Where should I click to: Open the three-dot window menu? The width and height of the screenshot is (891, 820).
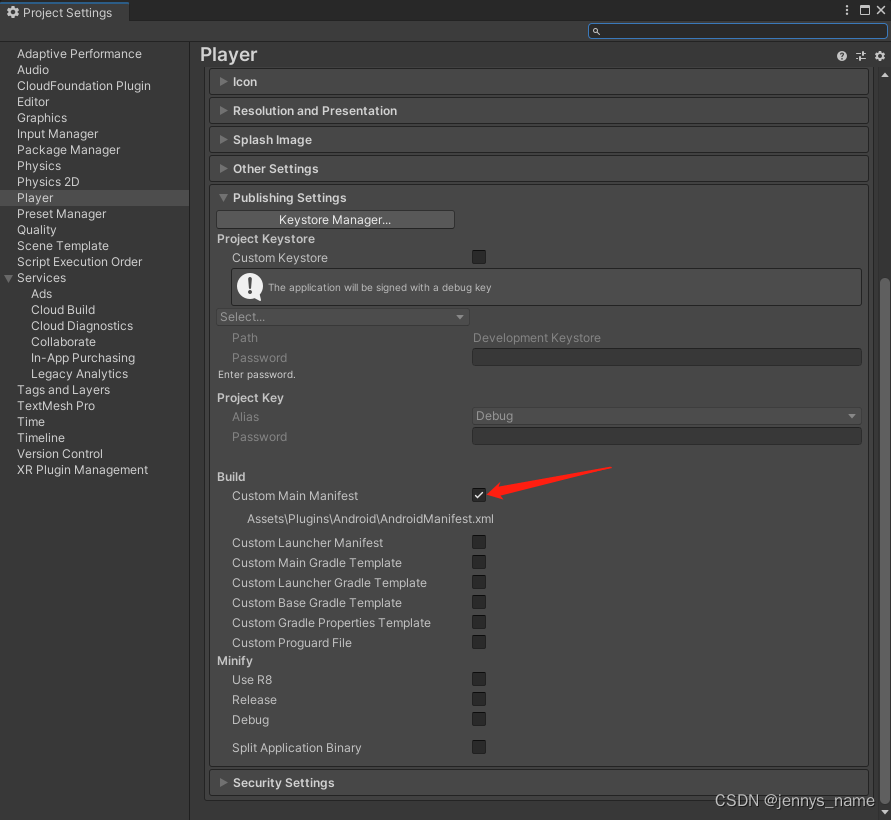pos(846,10)
